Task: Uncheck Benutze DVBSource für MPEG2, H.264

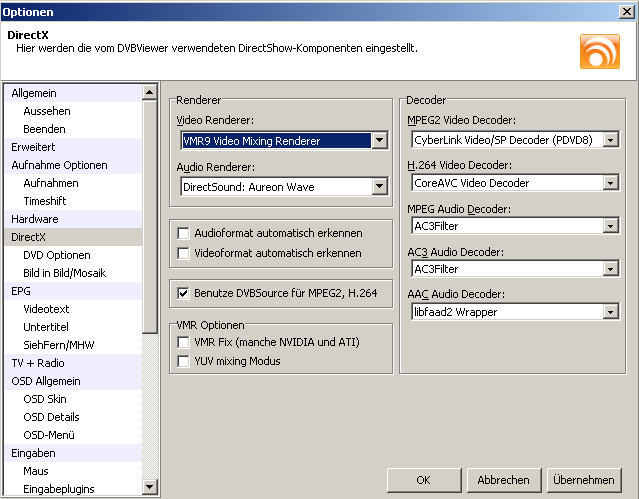Action: [184, 293]
